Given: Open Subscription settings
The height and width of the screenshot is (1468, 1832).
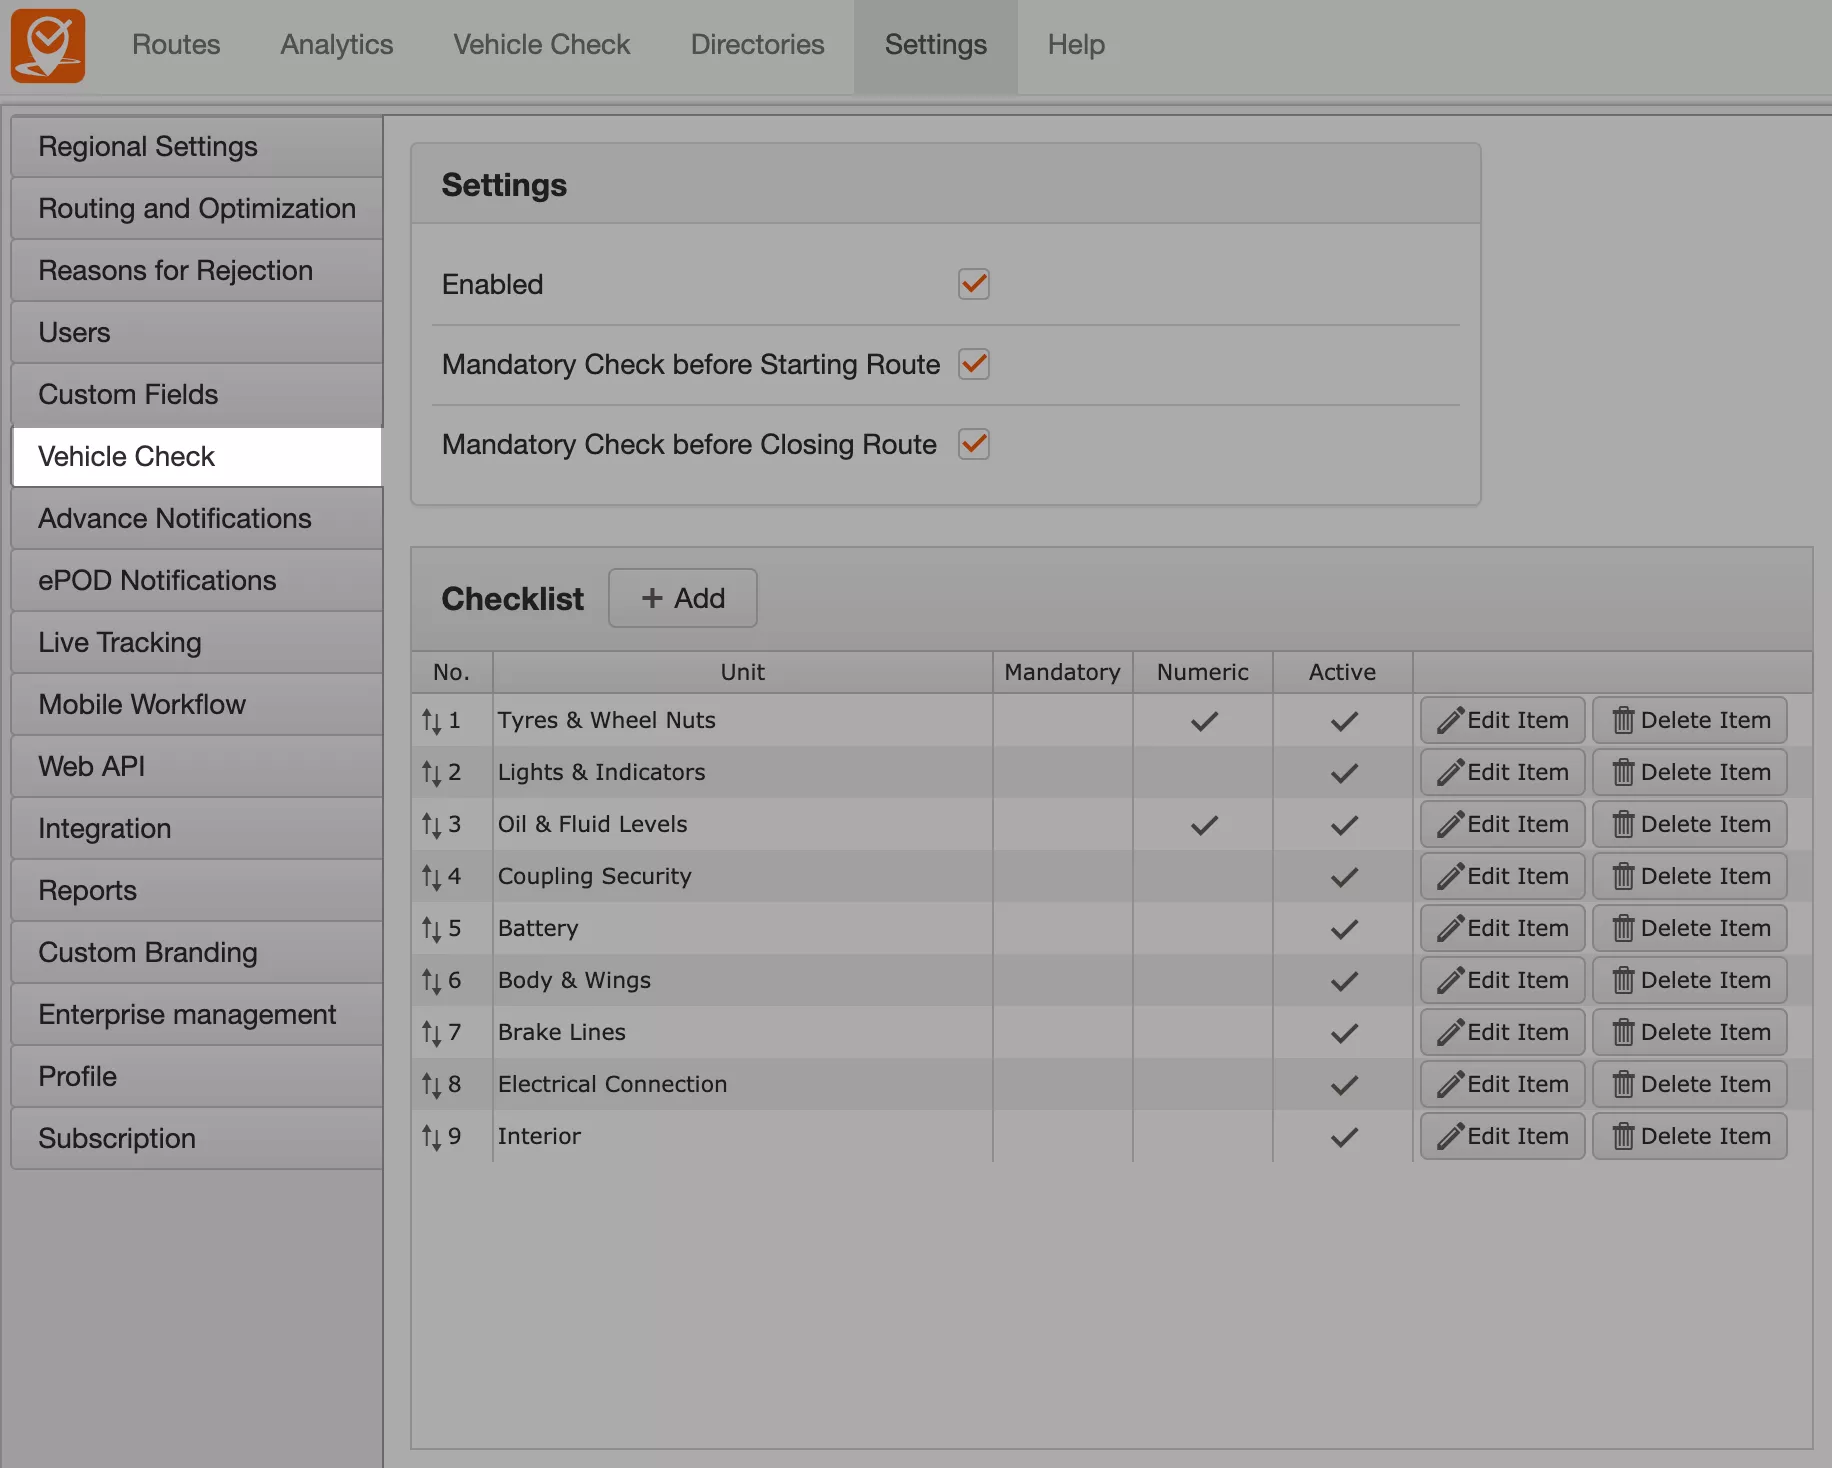Looking at the screenshot, I should pos(197,1139).
